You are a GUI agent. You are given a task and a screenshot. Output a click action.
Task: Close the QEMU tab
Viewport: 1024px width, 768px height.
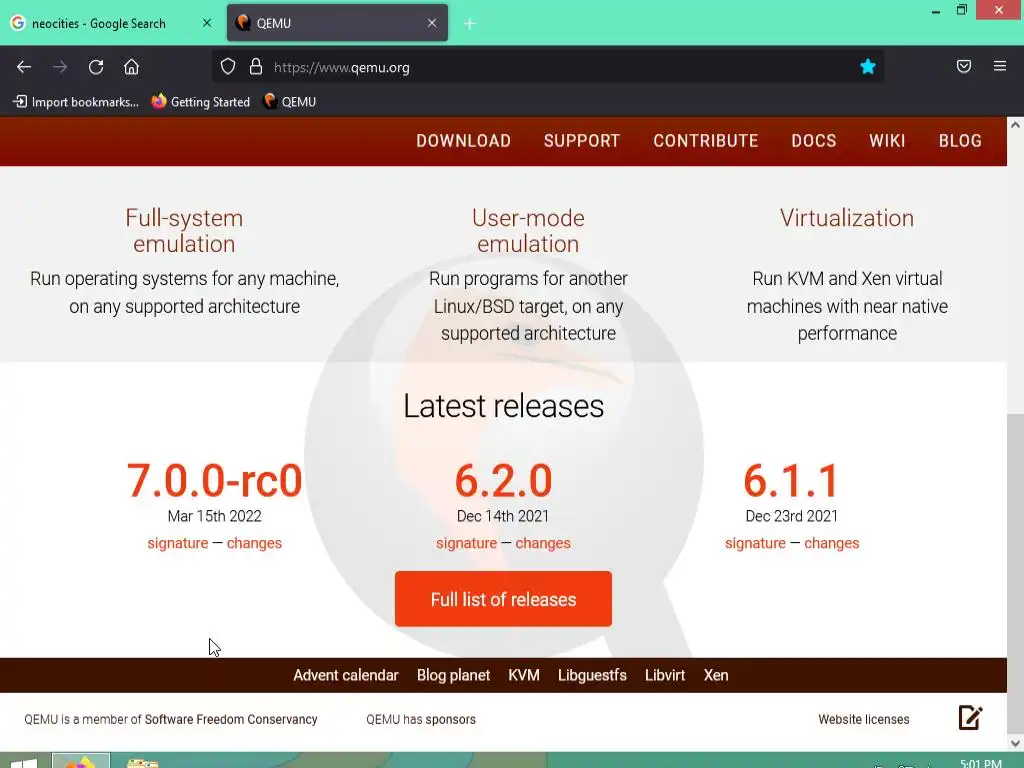coord(432,23)
